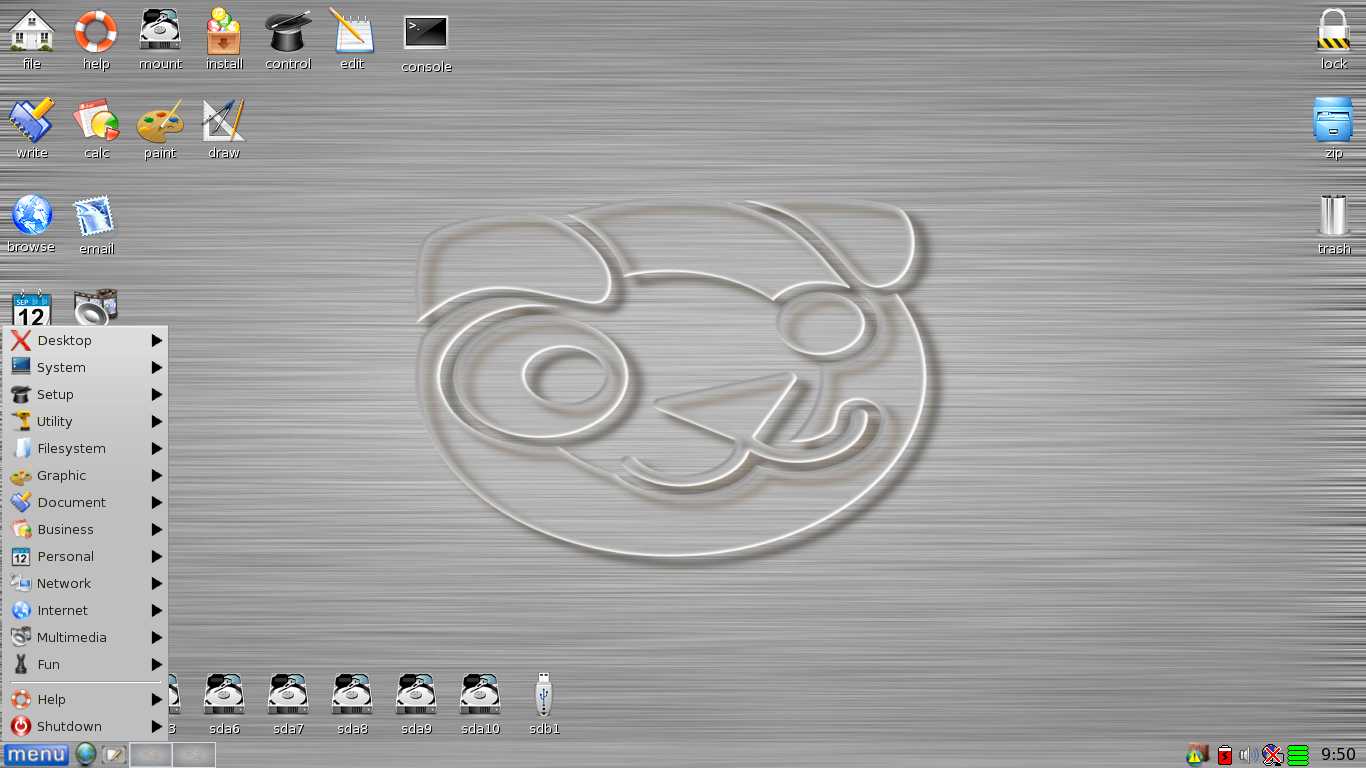Open the trash can icon
The image size is (1366, 768).
(x=1334, y=215)
